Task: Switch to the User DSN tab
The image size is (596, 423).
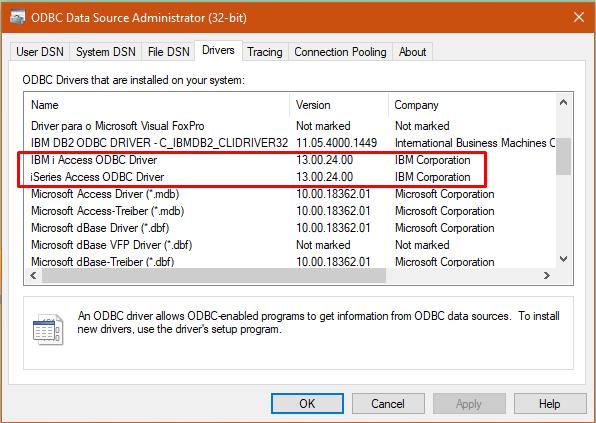Action: (x=40, y=52)
